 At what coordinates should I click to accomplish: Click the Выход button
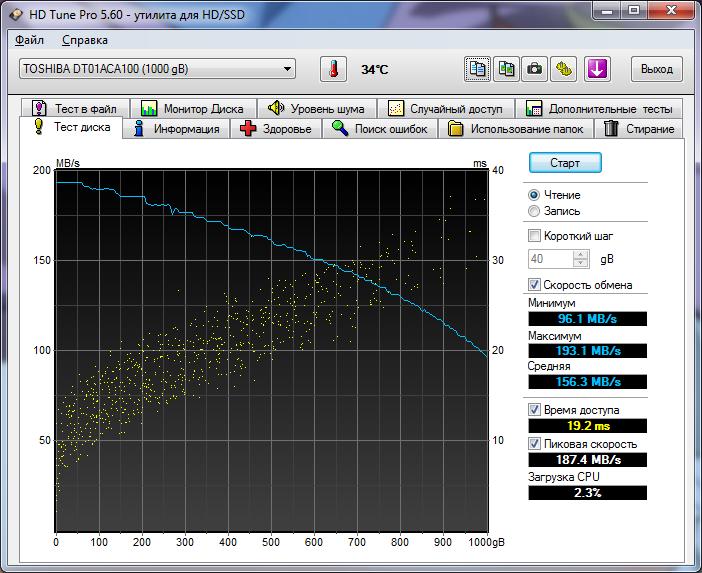point(656,69)
